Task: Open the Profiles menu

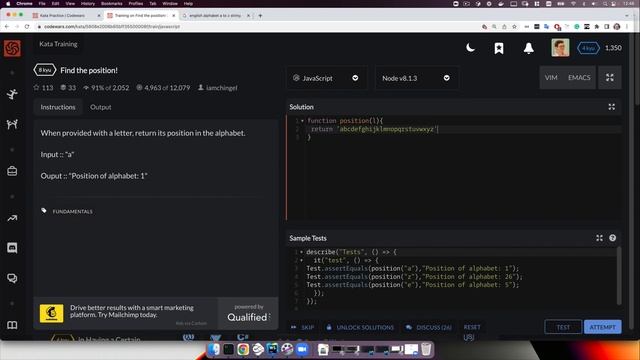Action: click(136, 3)
